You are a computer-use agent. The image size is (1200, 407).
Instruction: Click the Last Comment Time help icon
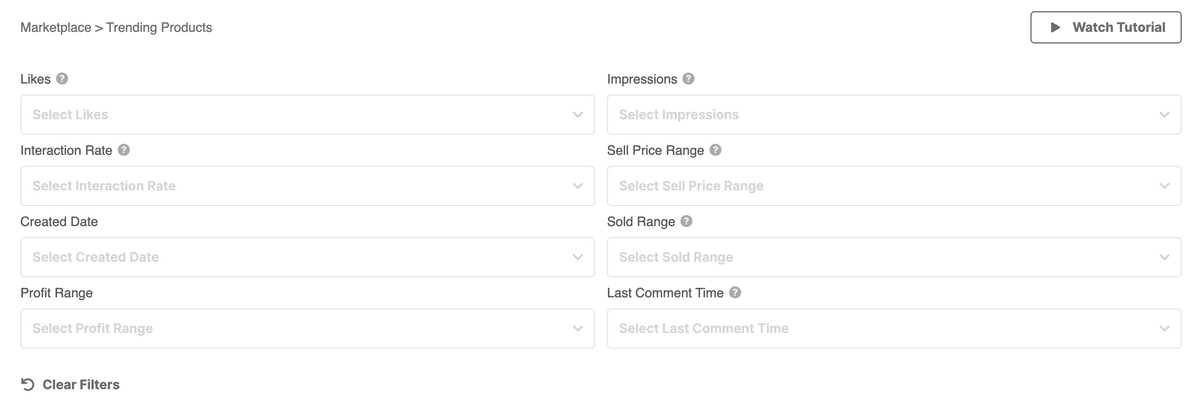(x=735, y=293)
